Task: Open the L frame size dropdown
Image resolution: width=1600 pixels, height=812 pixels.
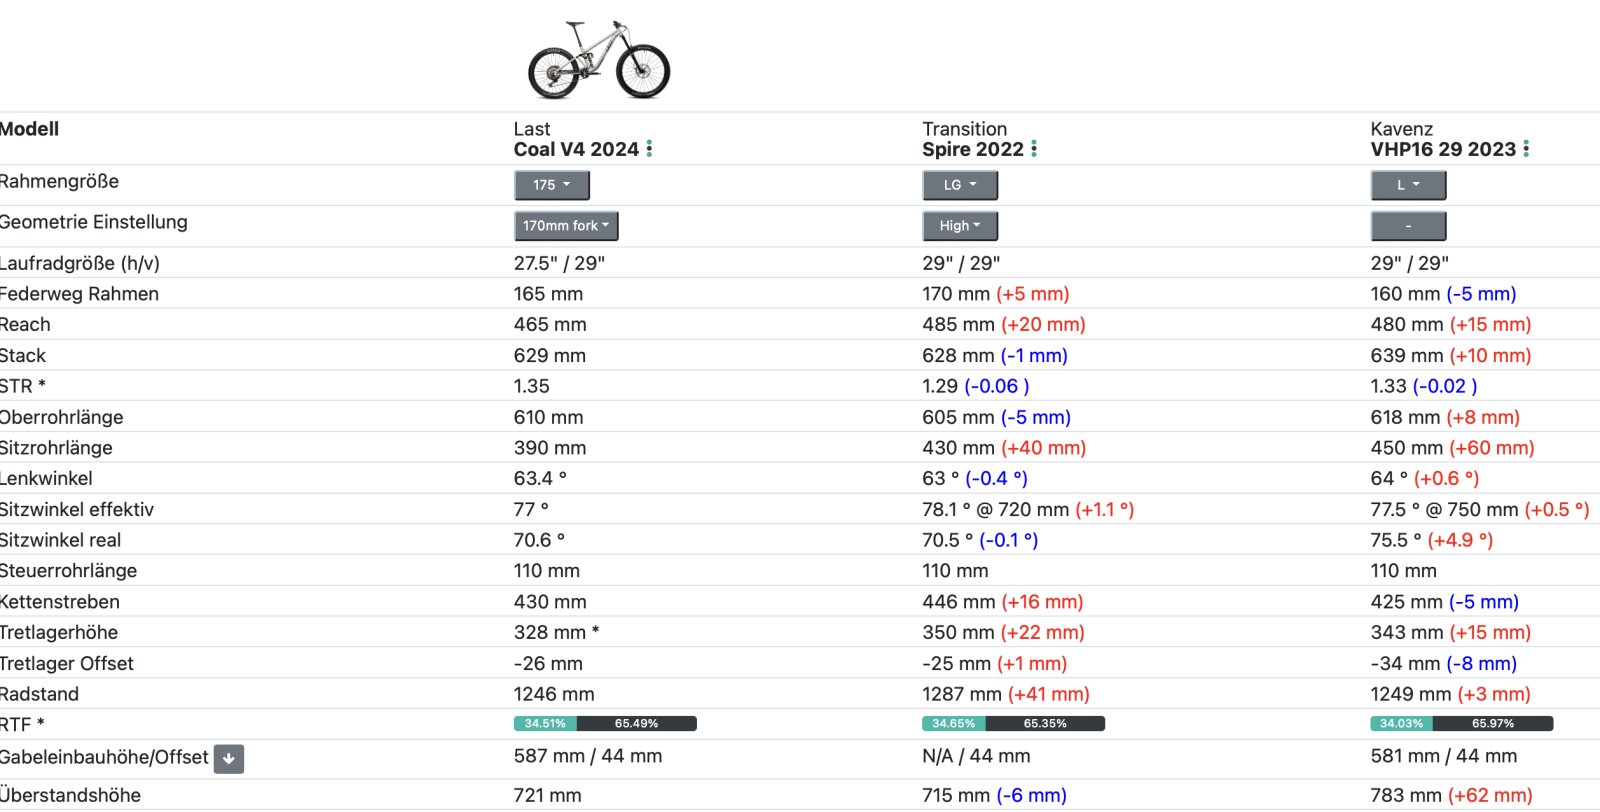Action: tap(1408, 185)
